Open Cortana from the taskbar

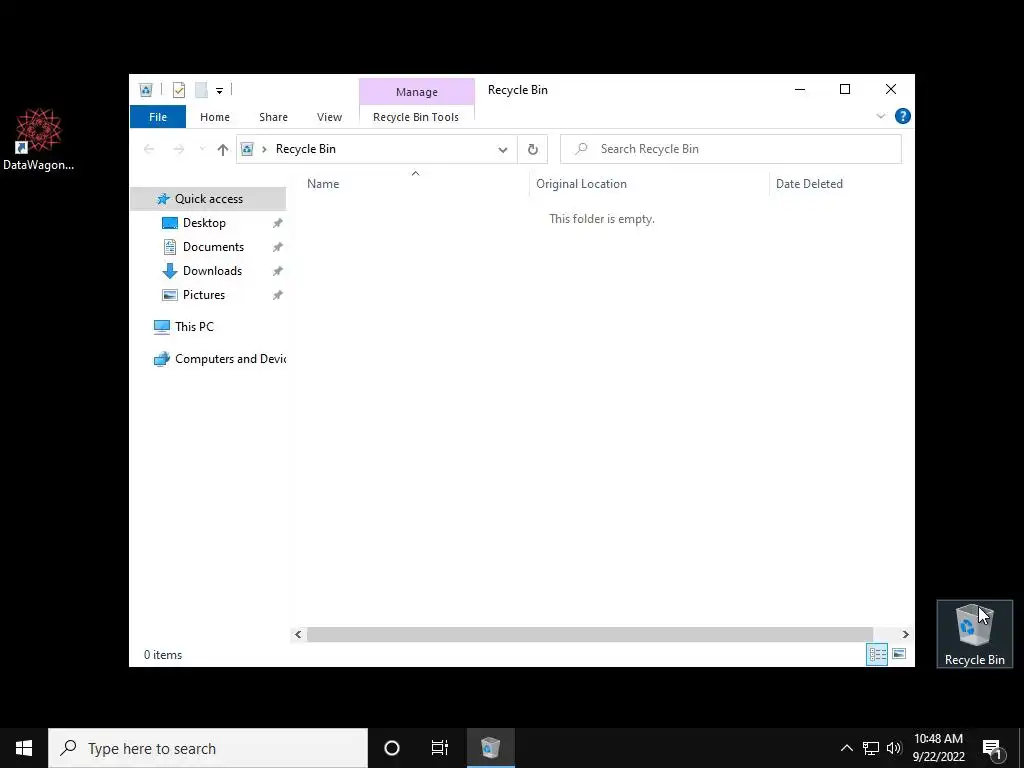tap(392, 748)
